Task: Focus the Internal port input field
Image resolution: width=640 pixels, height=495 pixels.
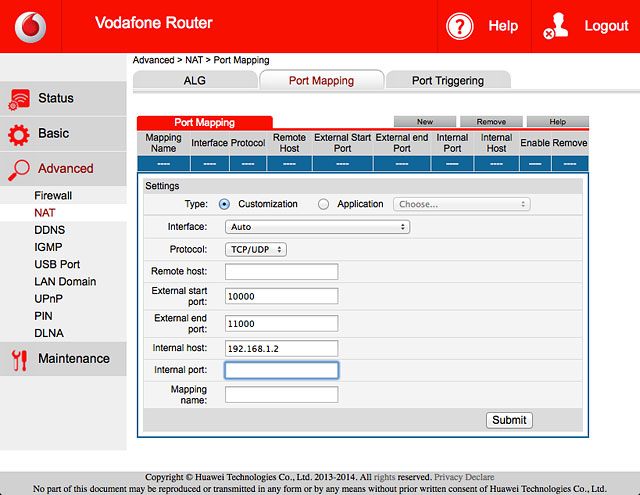Action: pos(281,370)
